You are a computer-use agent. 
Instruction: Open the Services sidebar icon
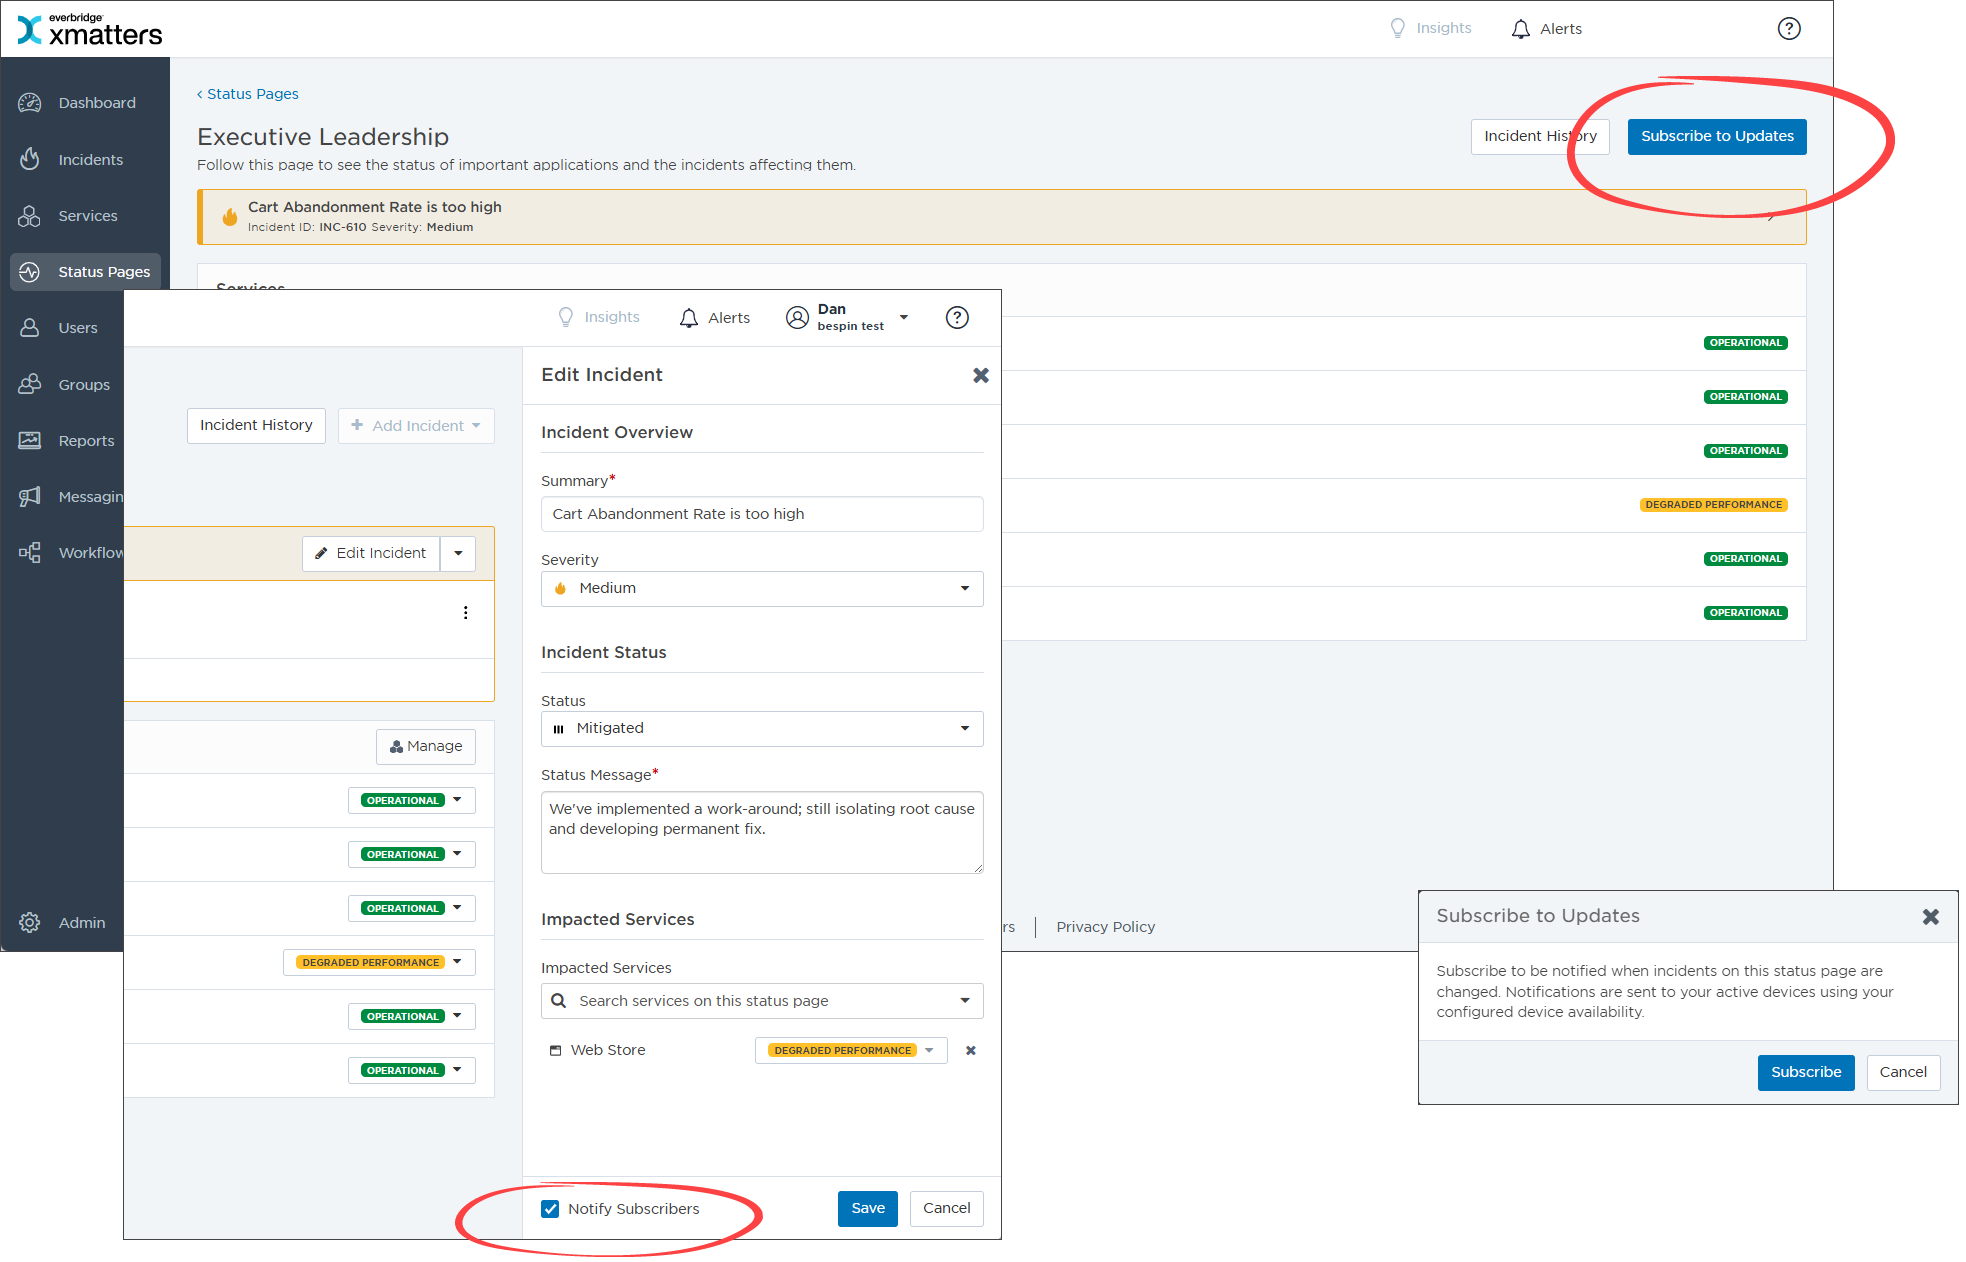(x=30, y=216)
